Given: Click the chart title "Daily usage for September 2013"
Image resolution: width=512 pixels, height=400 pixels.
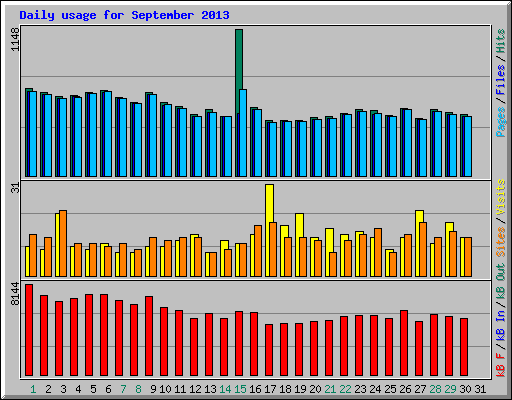Looking at the screenshot, I should pyautogui.click(x=124, y=15).
